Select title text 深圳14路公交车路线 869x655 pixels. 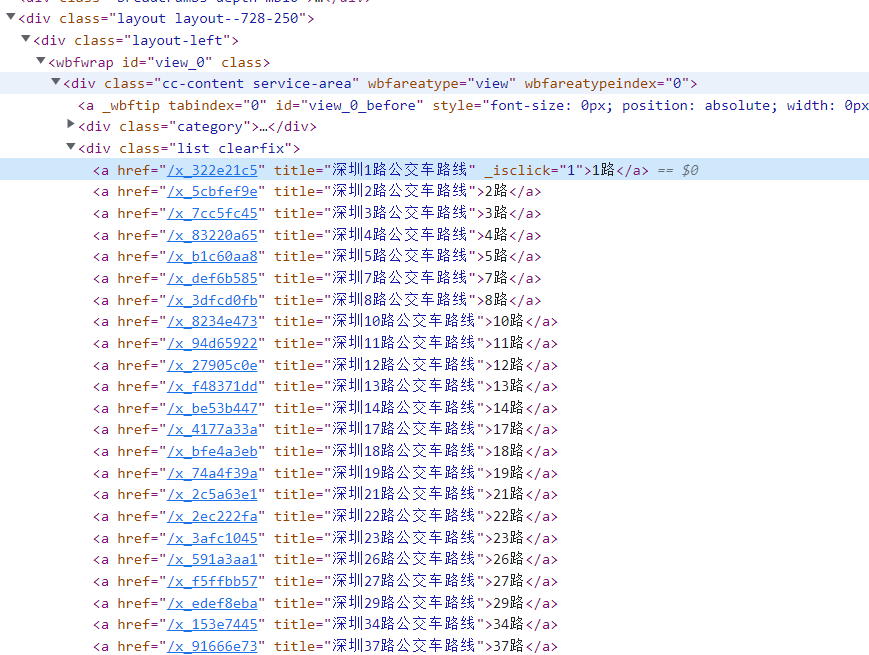point(403,408)
